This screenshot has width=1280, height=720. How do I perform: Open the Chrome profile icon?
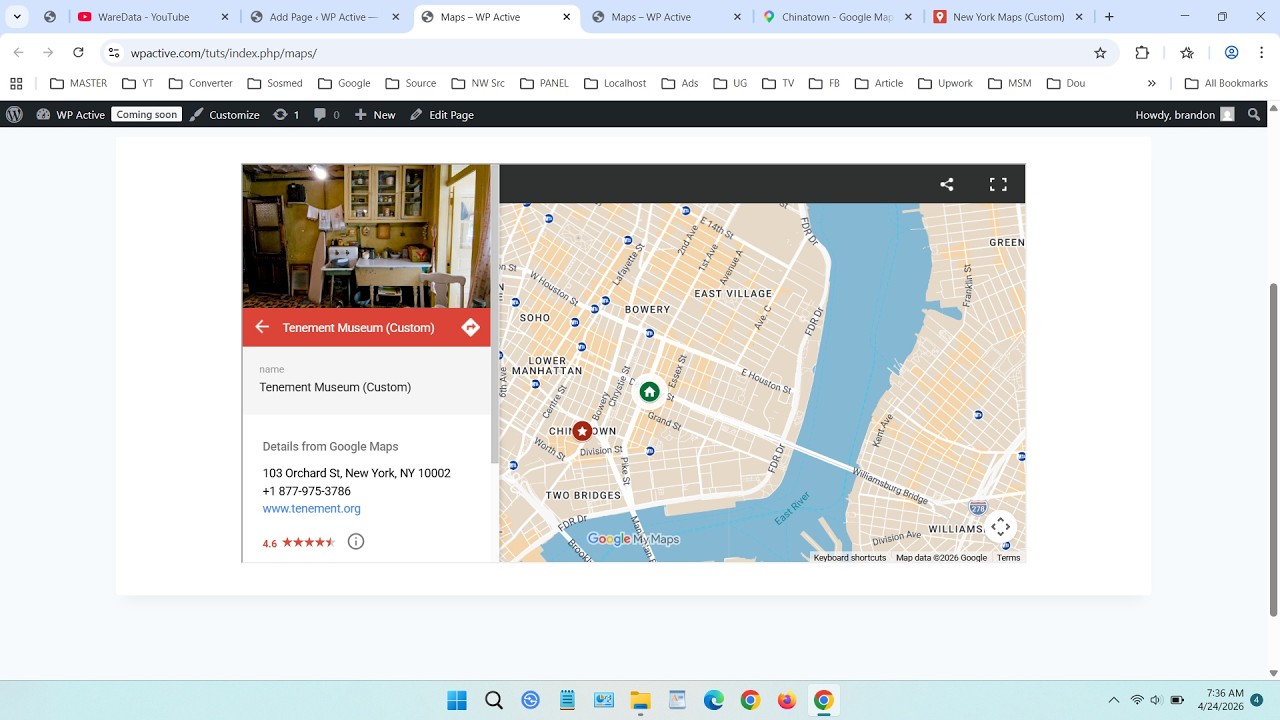[x=1232, y=53]
